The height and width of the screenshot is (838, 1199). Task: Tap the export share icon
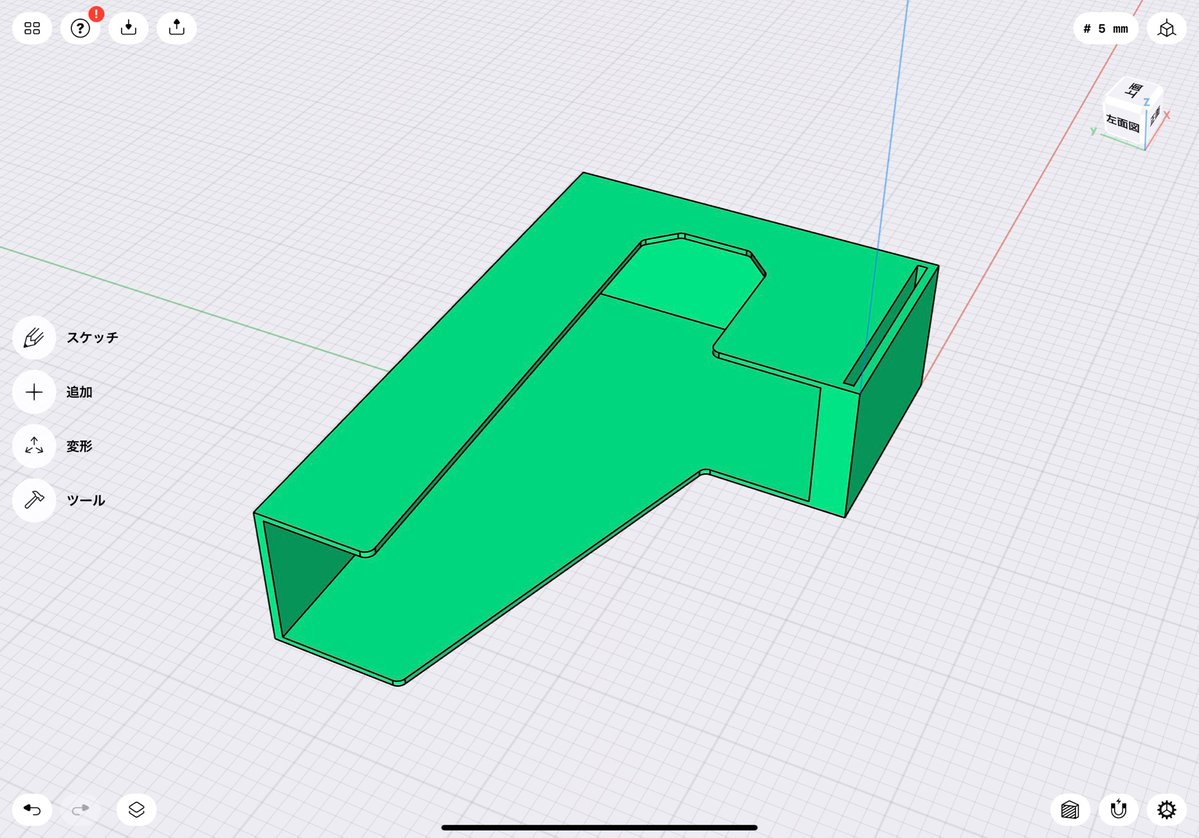(x=177, y=28)
